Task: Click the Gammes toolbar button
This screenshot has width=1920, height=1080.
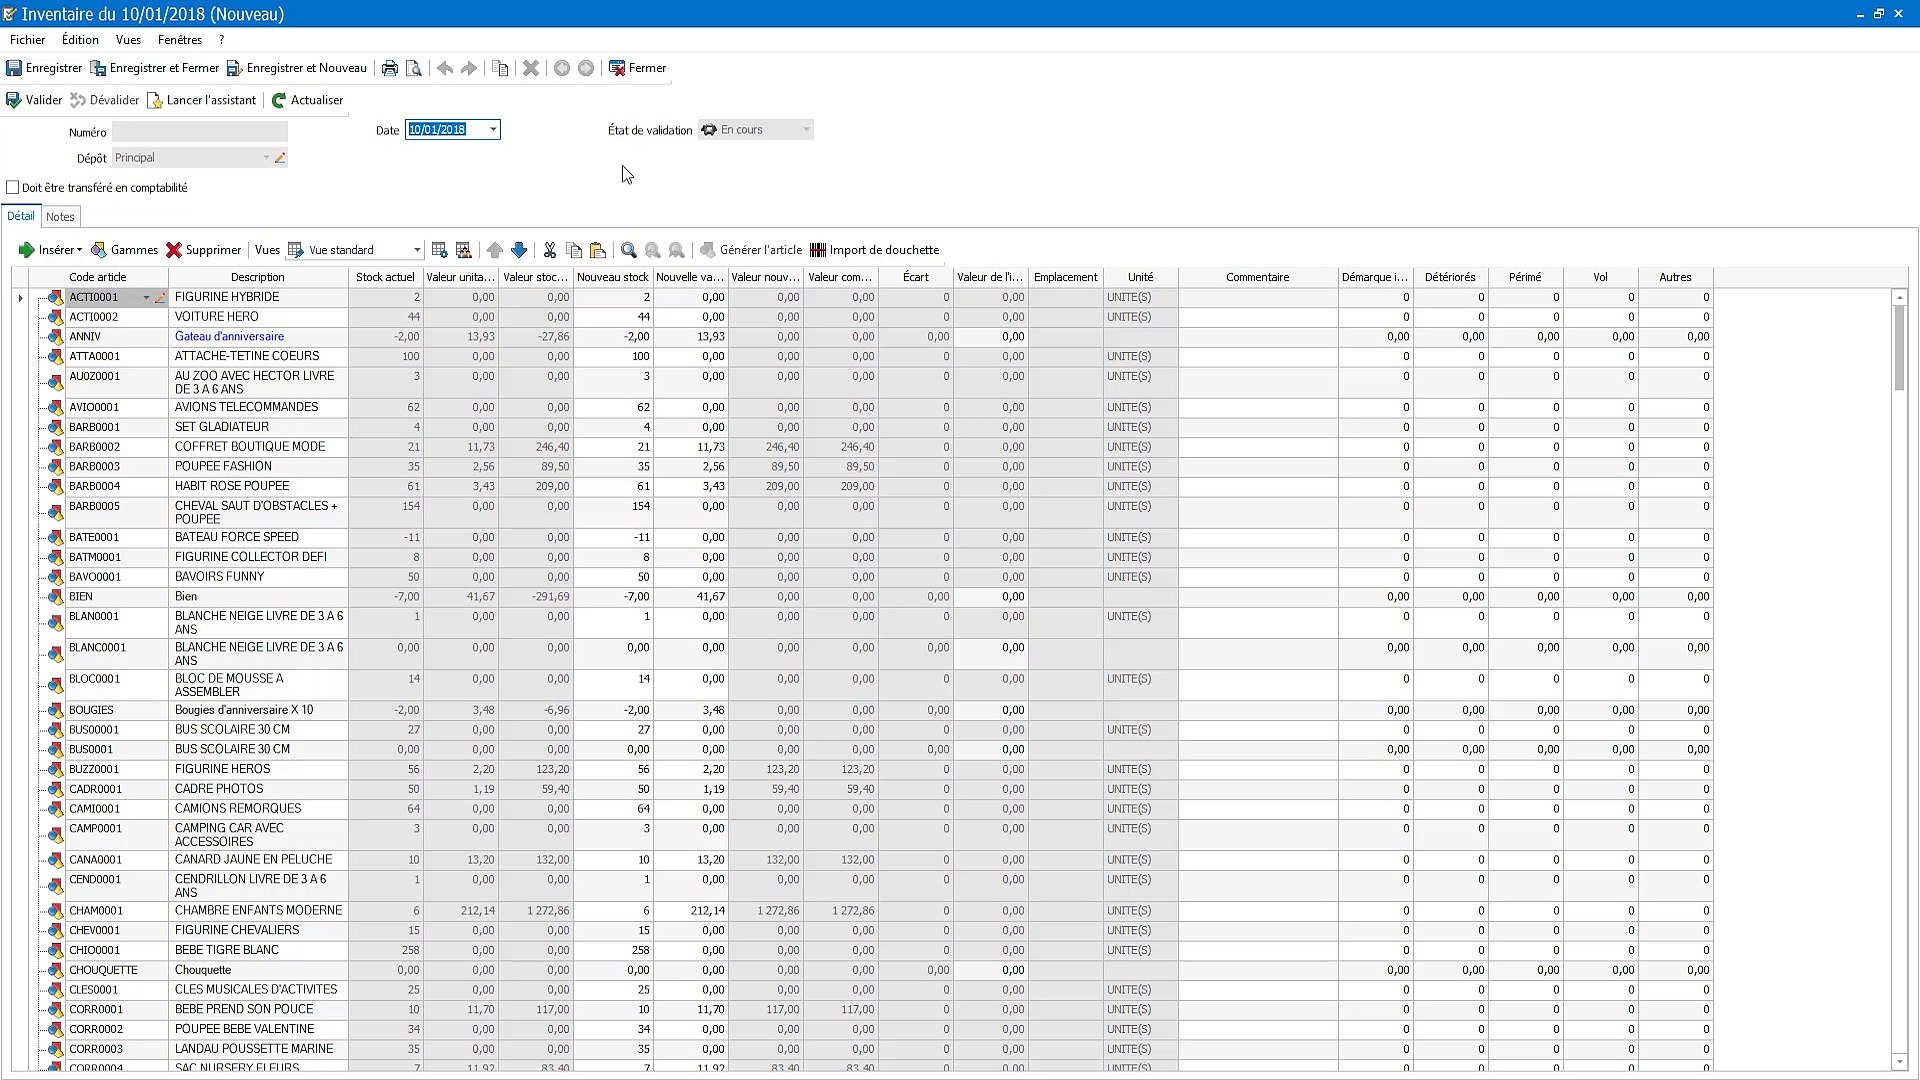Action: point(124,250)
